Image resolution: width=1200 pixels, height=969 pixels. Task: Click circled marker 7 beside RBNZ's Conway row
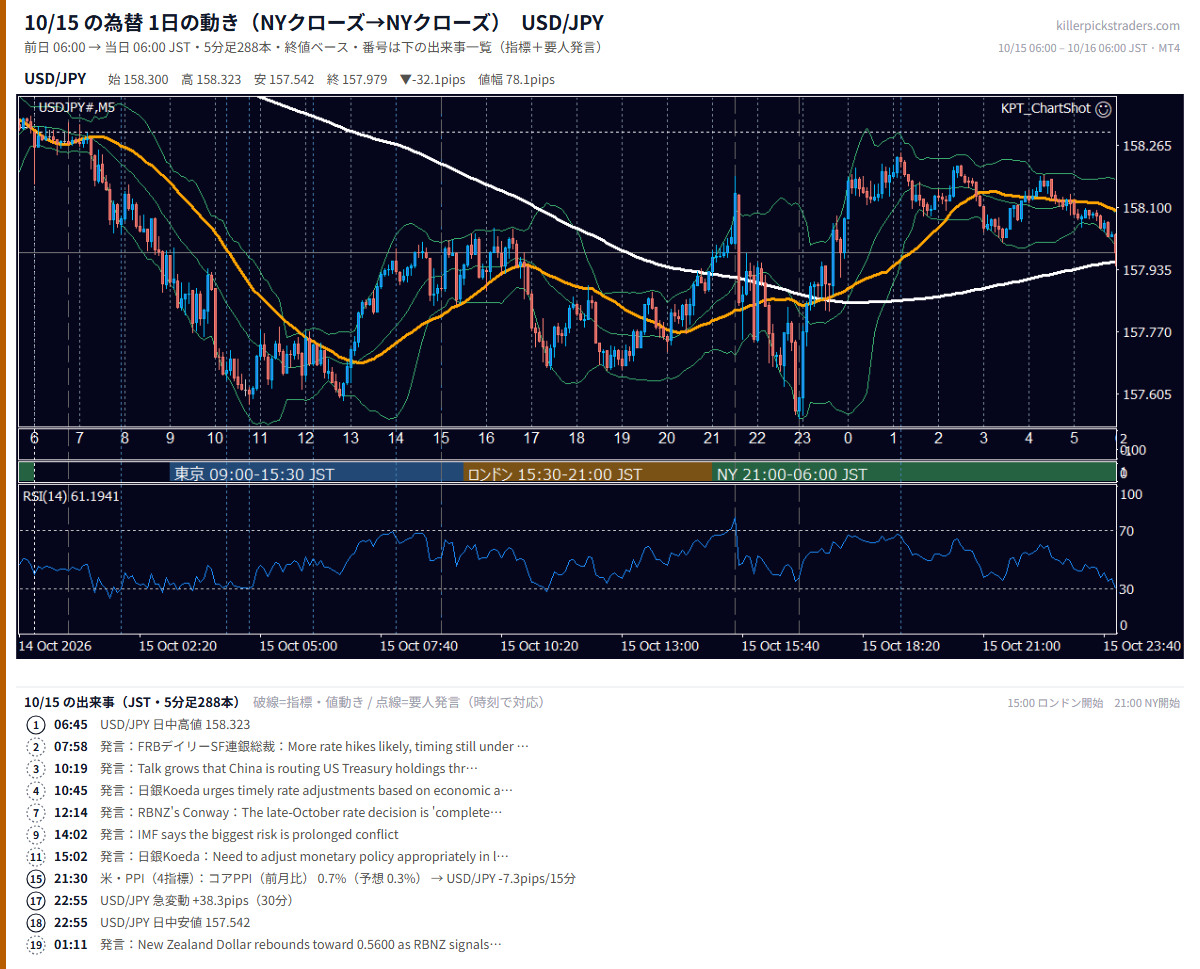37,813
